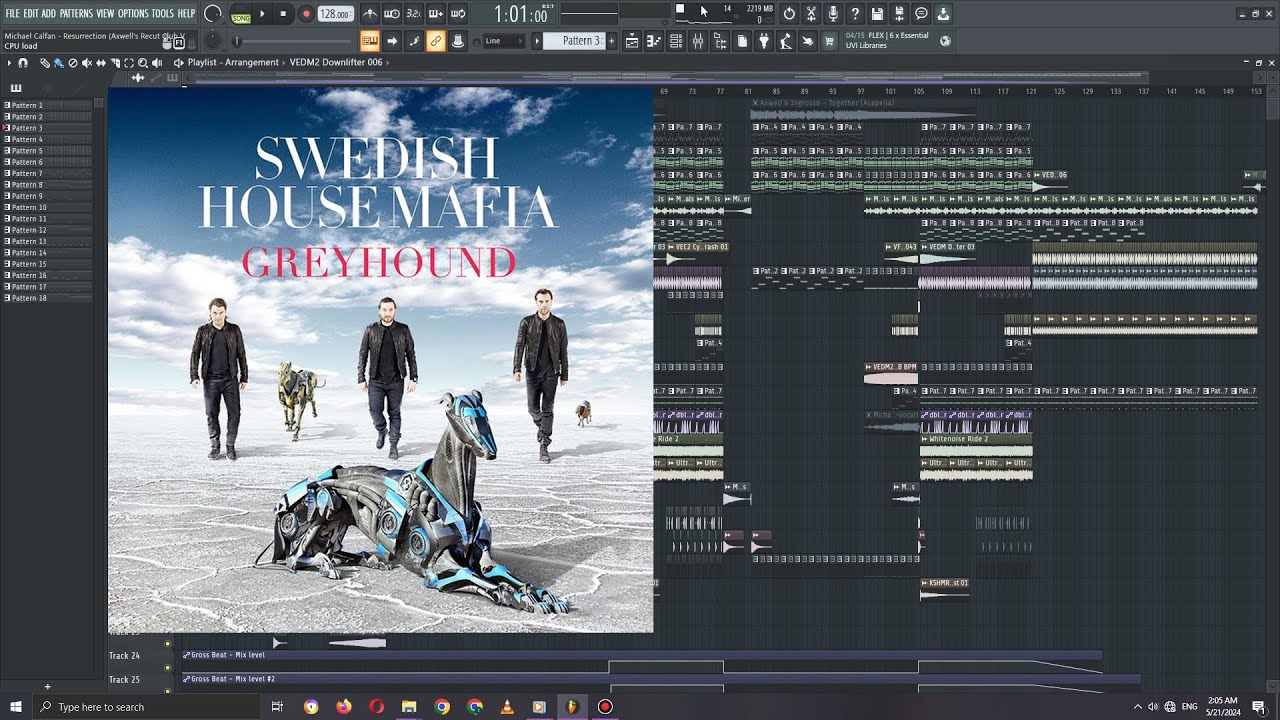Image resolution: width=1280 pixels, height=720 pixels.
Task: Click the one-click recording microphone icon
Action: pyautogui.click(x=833, y=14)
